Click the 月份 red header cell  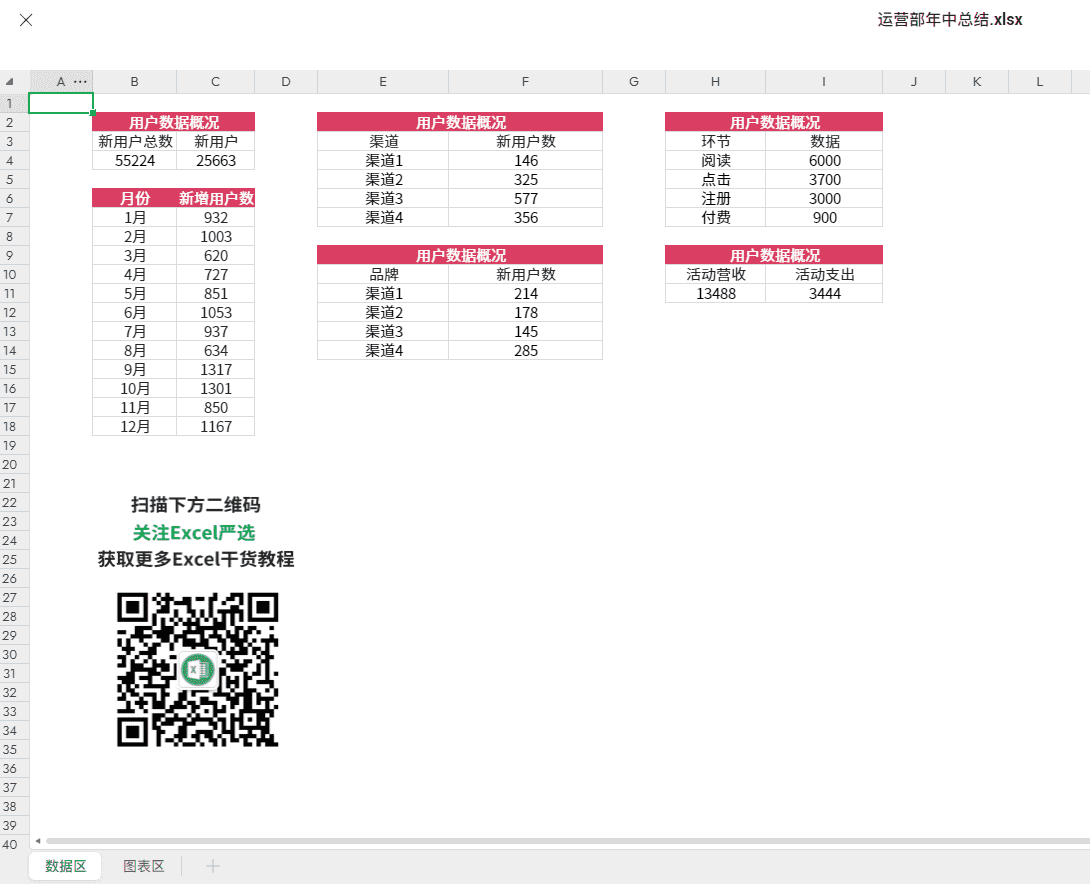(x=135, y=198)
